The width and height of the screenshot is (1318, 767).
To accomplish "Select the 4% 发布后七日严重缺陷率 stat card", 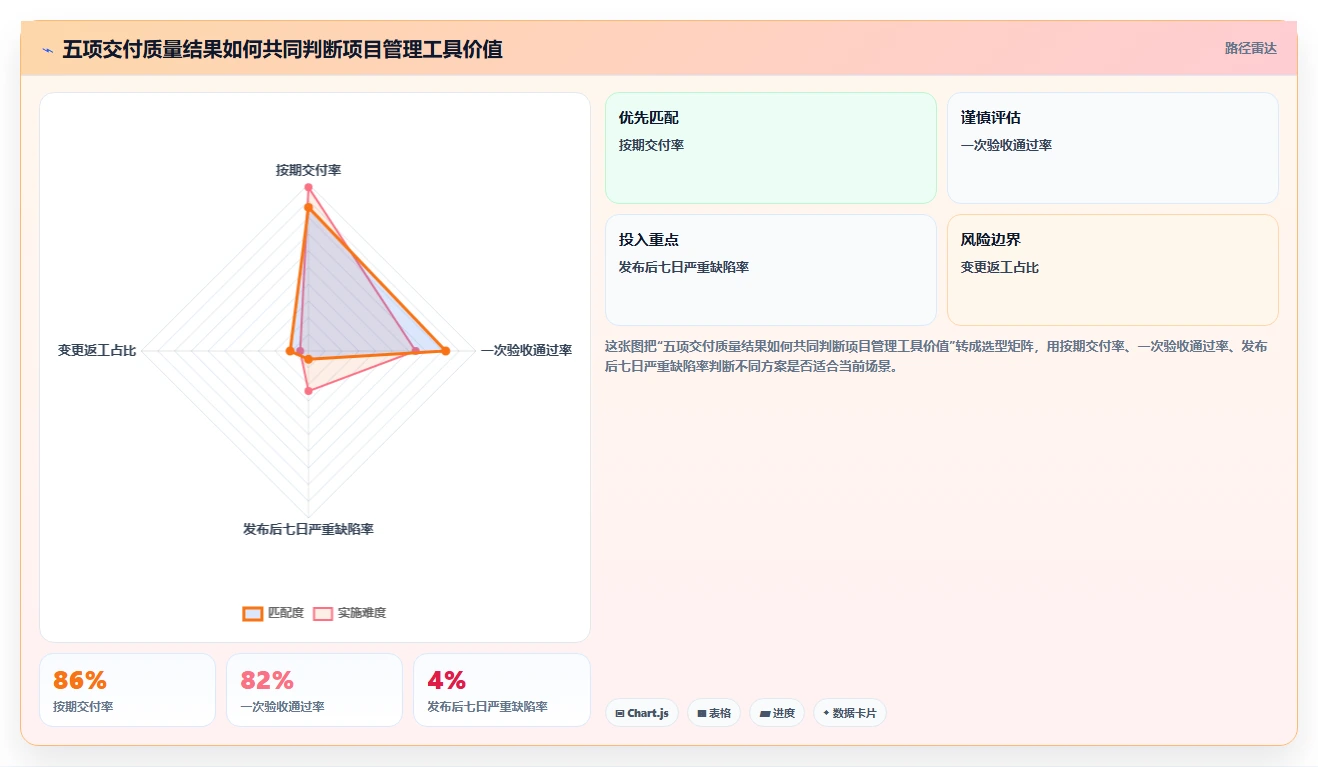I will pos(502,690).
